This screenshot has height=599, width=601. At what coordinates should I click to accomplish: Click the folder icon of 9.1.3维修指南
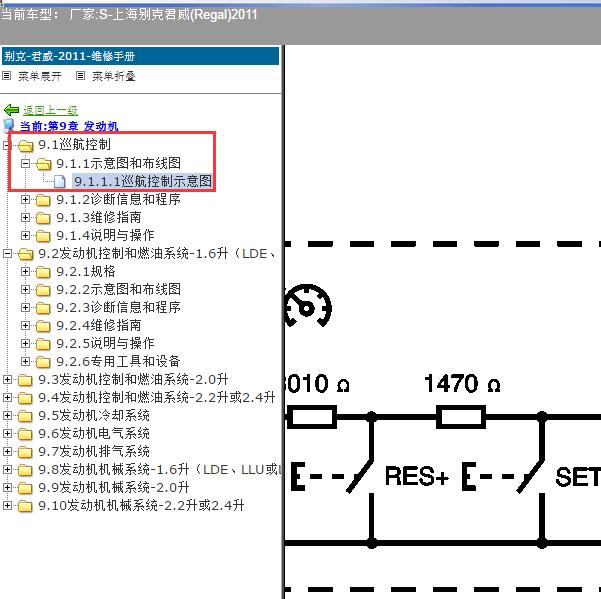click(43, 217)
